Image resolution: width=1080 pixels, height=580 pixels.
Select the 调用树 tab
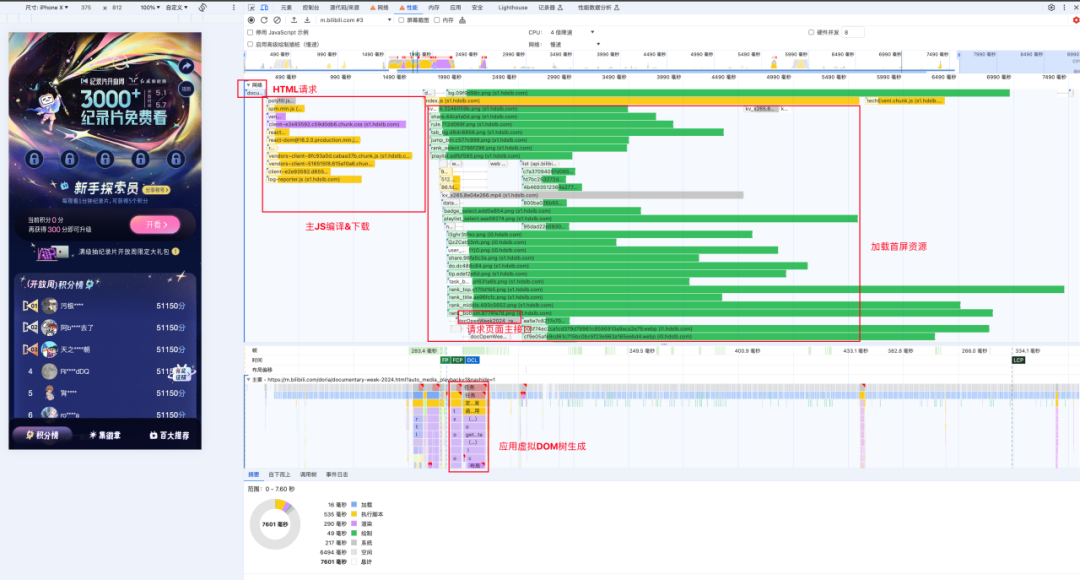(x=308, y=475)
